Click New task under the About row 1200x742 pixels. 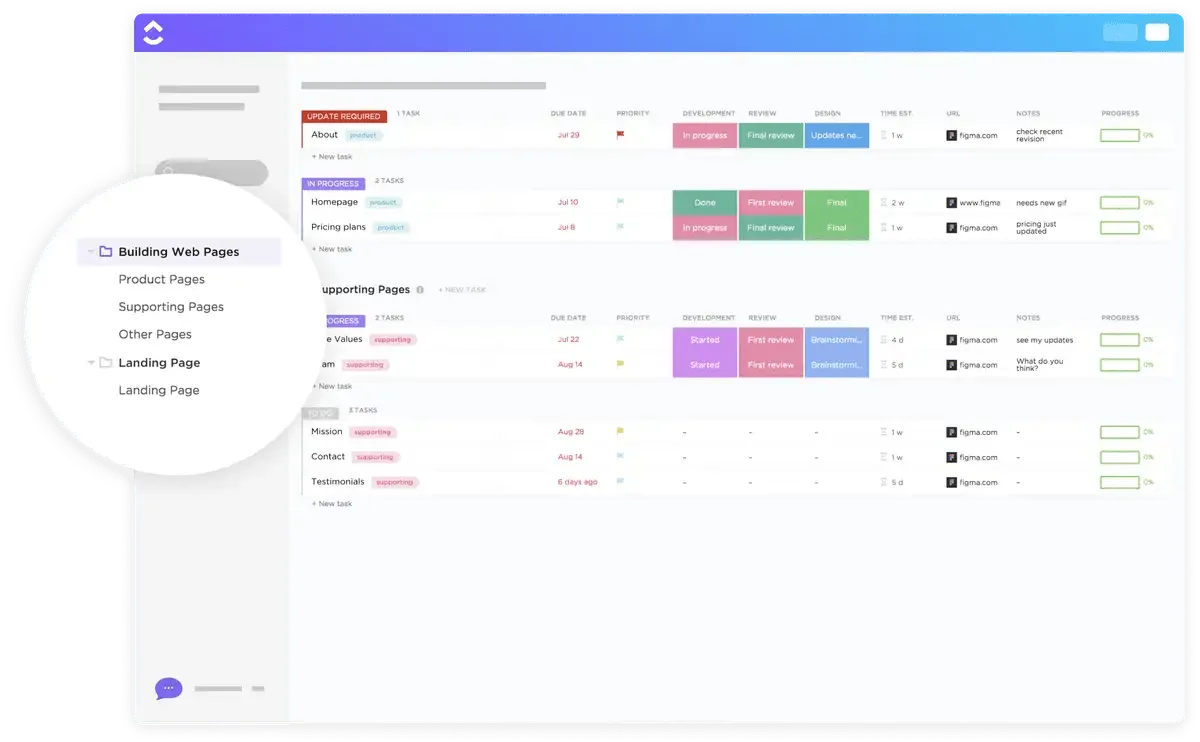[x=332, y=157]
